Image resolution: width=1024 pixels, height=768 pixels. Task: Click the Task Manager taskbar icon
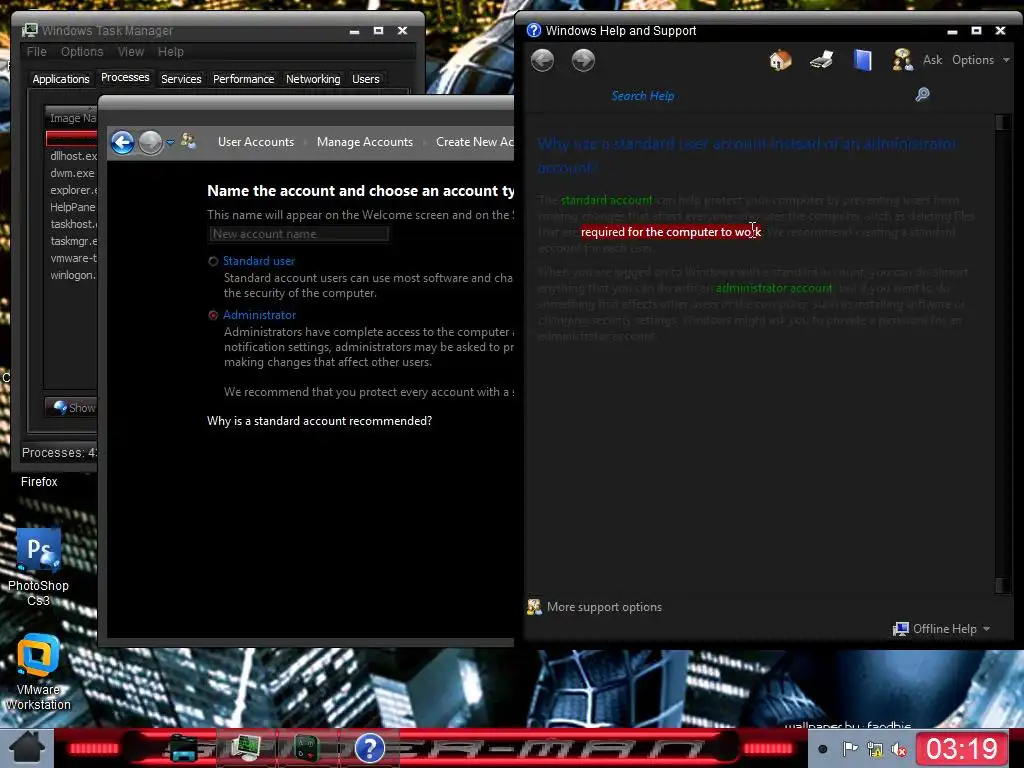pyautogui.click(x=246, y=748)
